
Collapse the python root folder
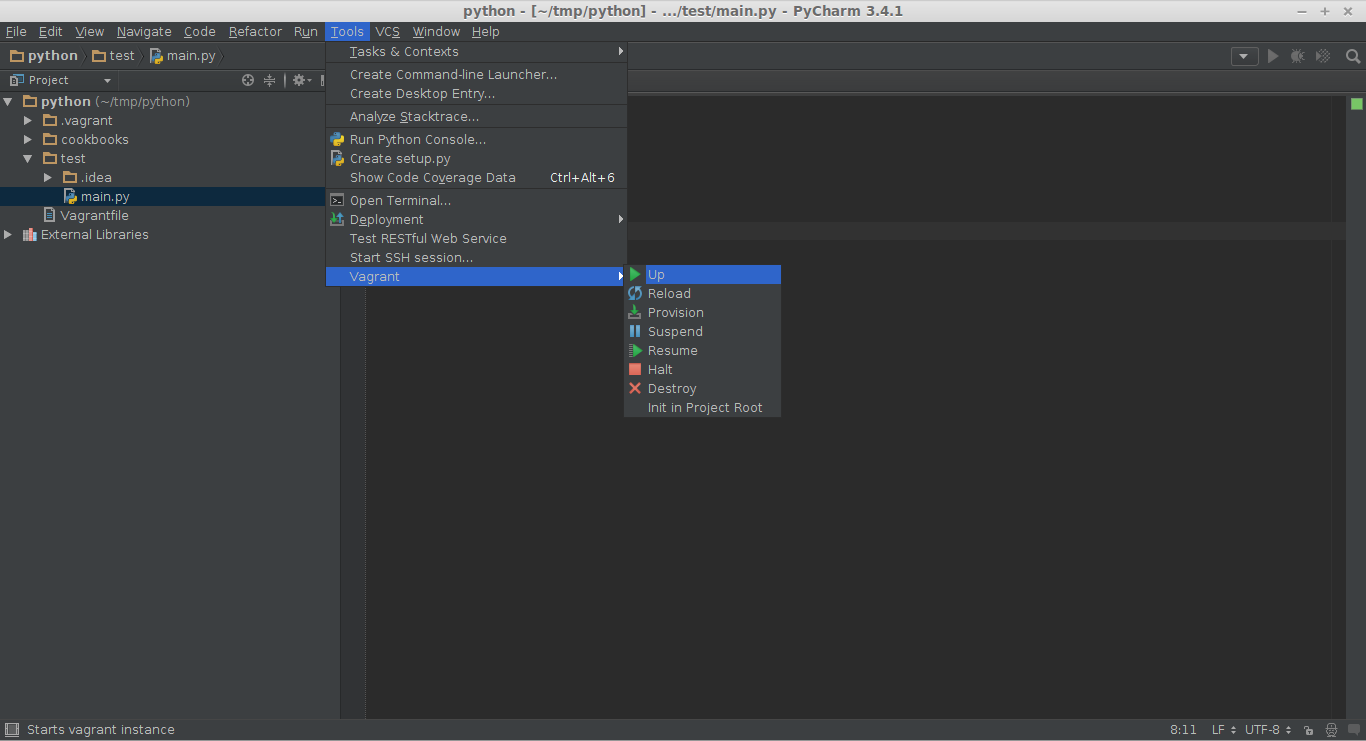click(x=8, y=101)
